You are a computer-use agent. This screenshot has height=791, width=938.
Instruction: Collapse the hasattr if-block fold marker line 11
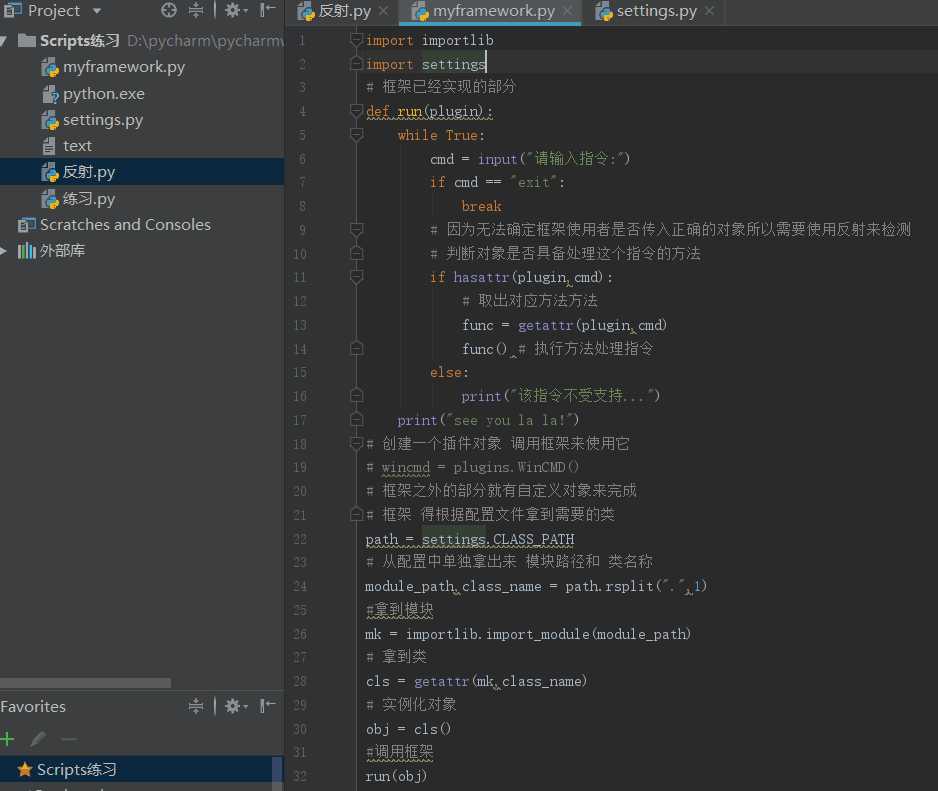point(356,277)
